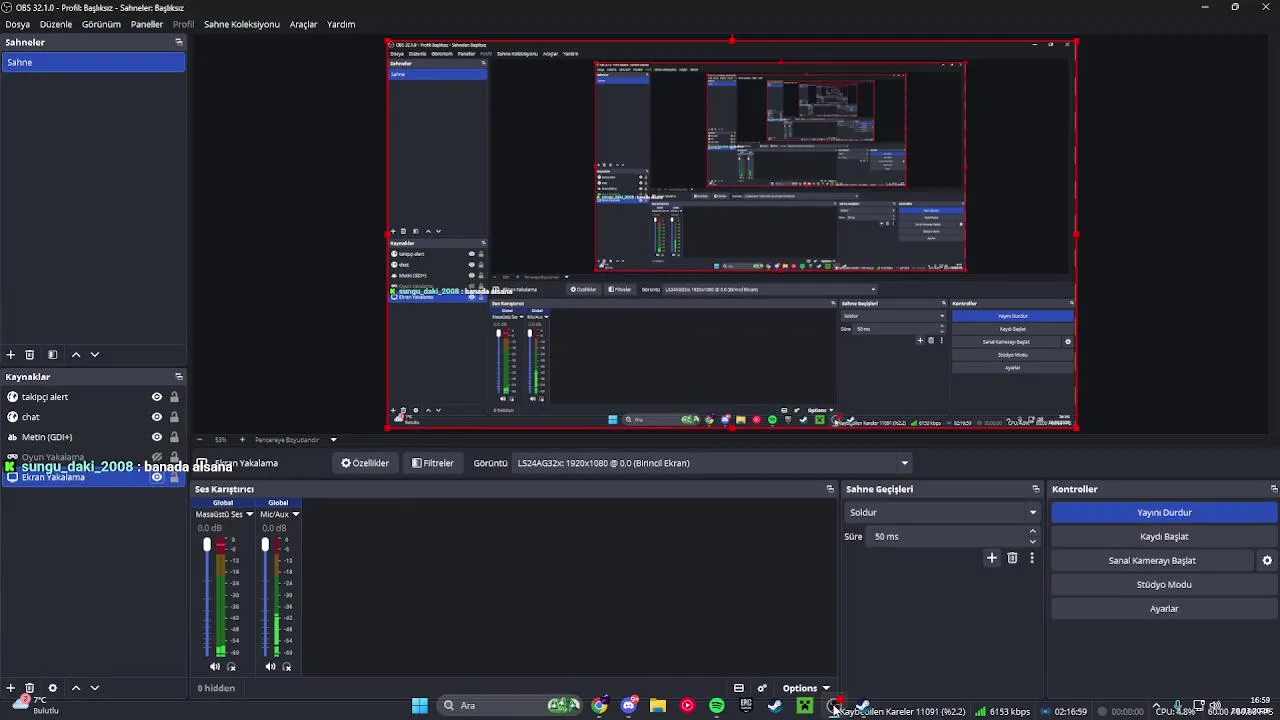Open the Sahne Koleksiyonu menu

coord(242,24)
